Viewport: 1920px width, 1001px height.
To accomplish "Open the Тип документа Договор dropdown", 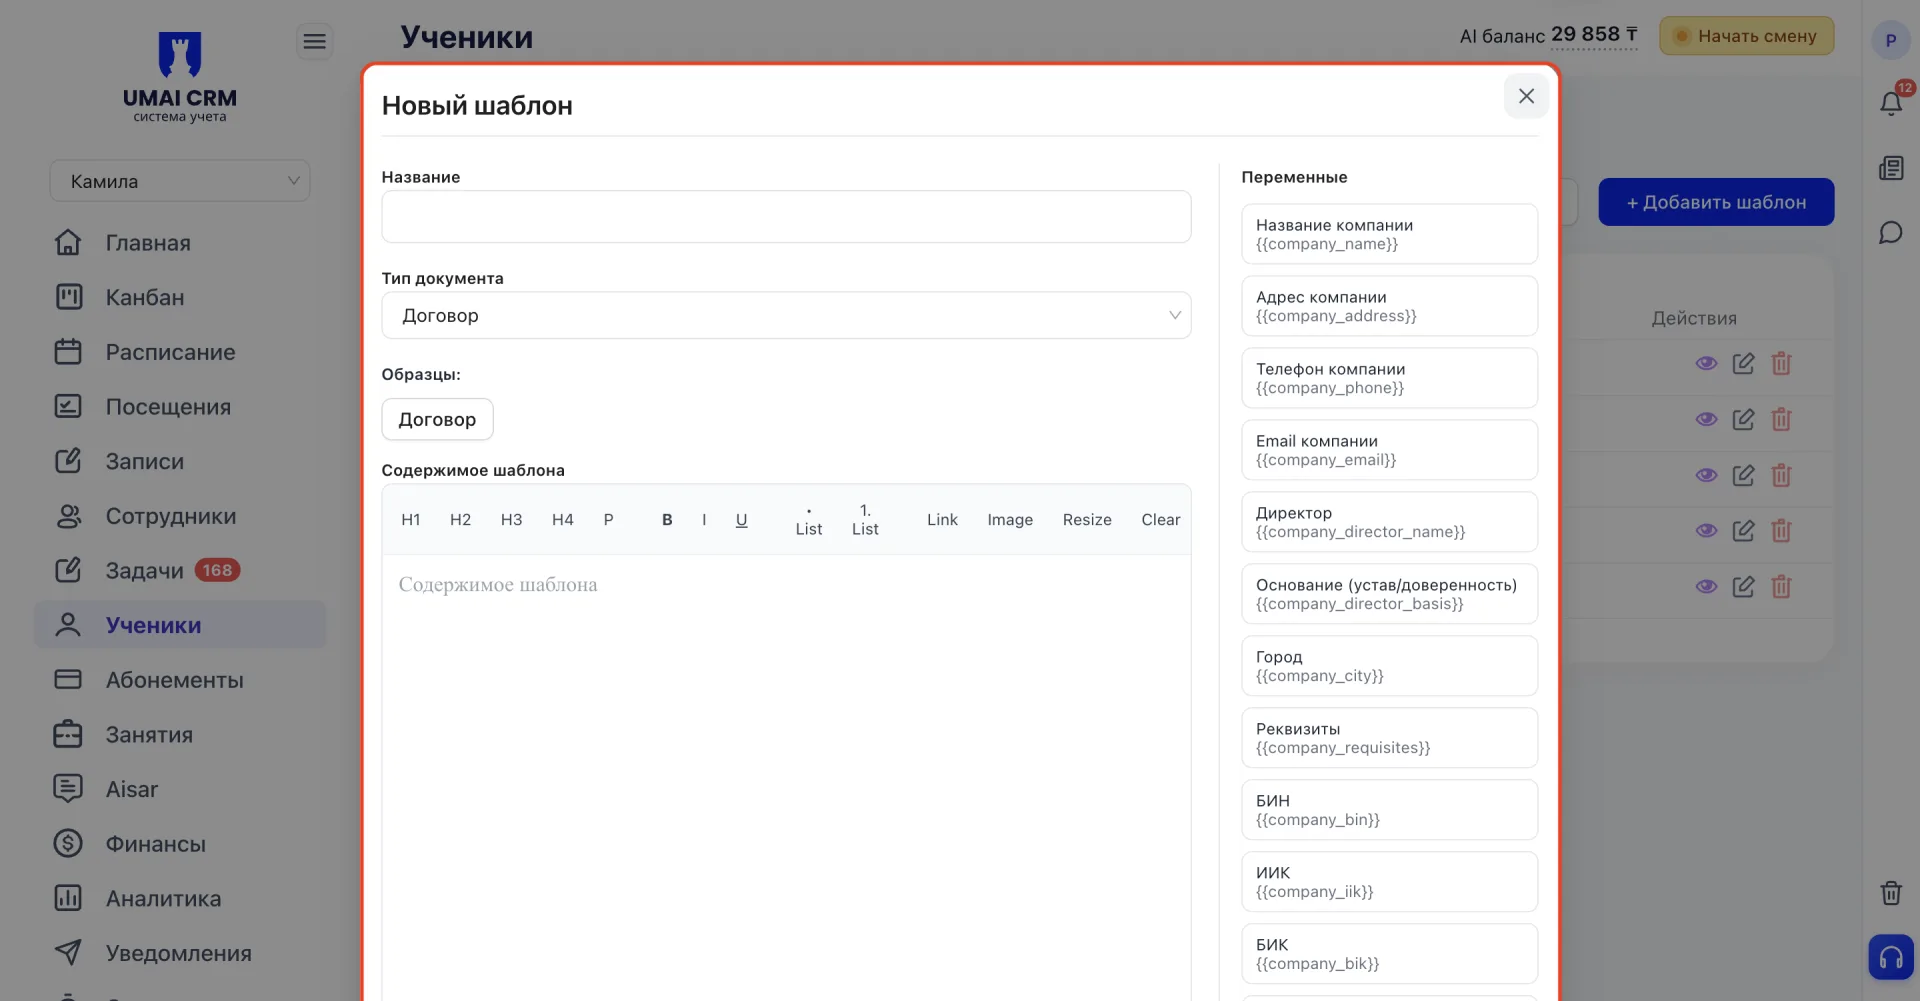I will click(x=786, y=316).
